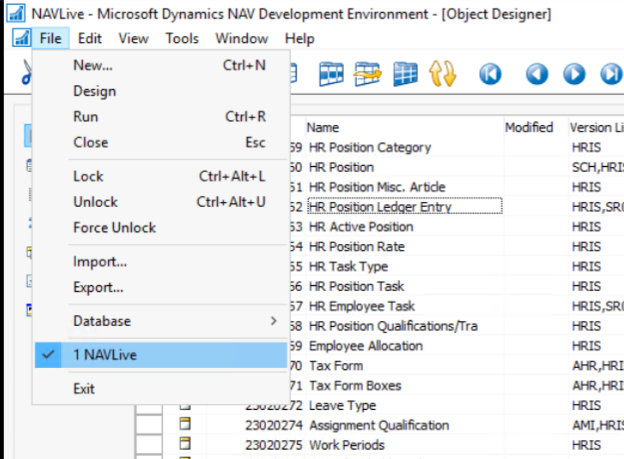Click table icon in Work Periods row

click(x=185, y=443)
